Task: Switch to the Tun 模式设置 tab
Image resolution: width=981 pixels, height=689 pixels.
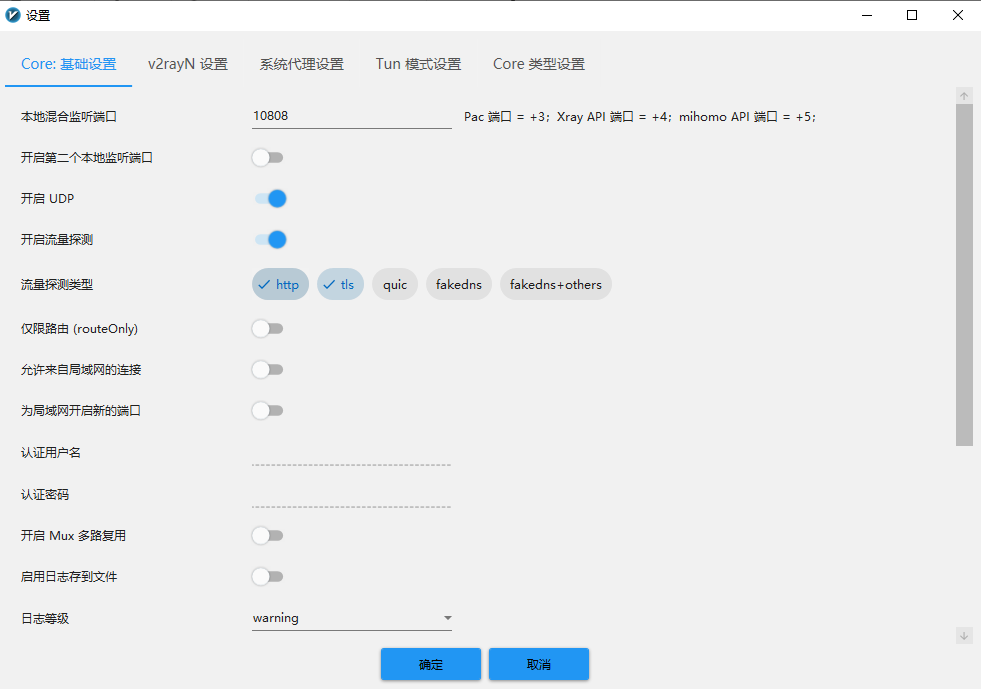Action: click(418, 64)
